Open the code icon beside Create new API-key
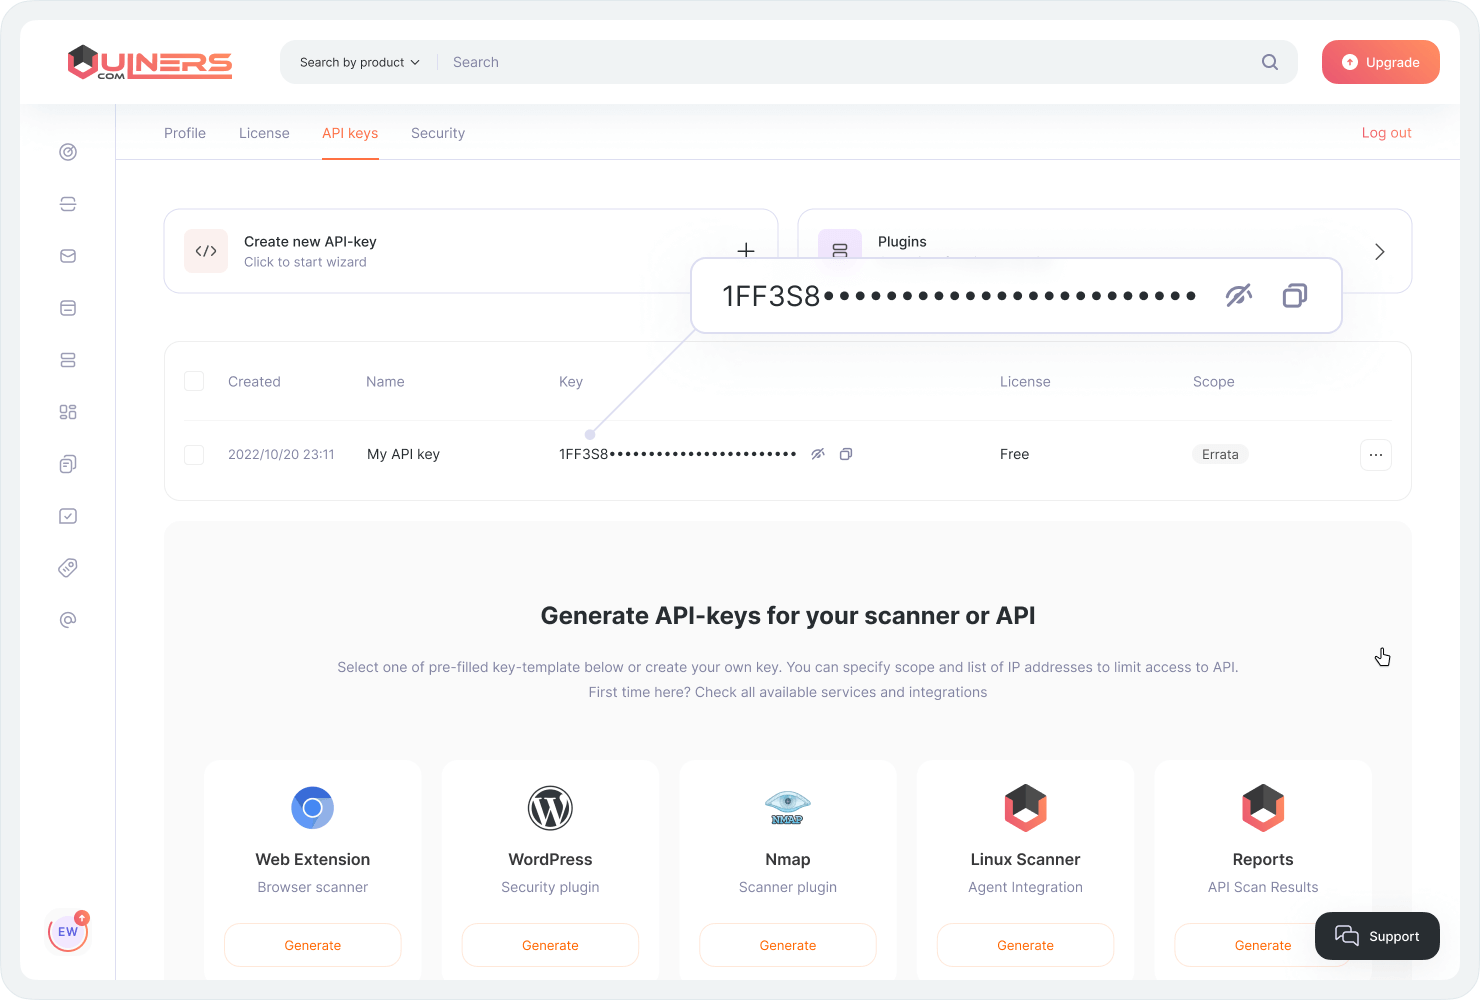1480x1000 pixels. tap(206, 251)
